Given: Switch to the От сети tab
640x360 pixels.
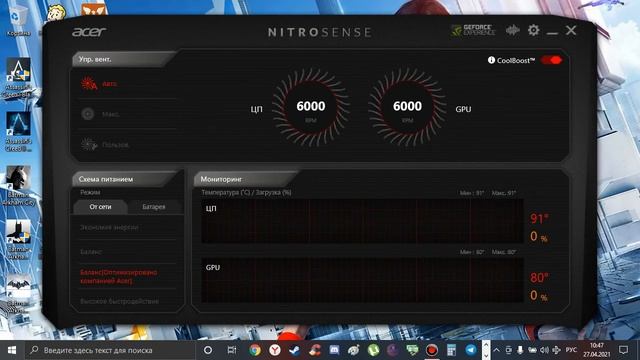Looking at the screenshot, I should [x=100, y=207].
